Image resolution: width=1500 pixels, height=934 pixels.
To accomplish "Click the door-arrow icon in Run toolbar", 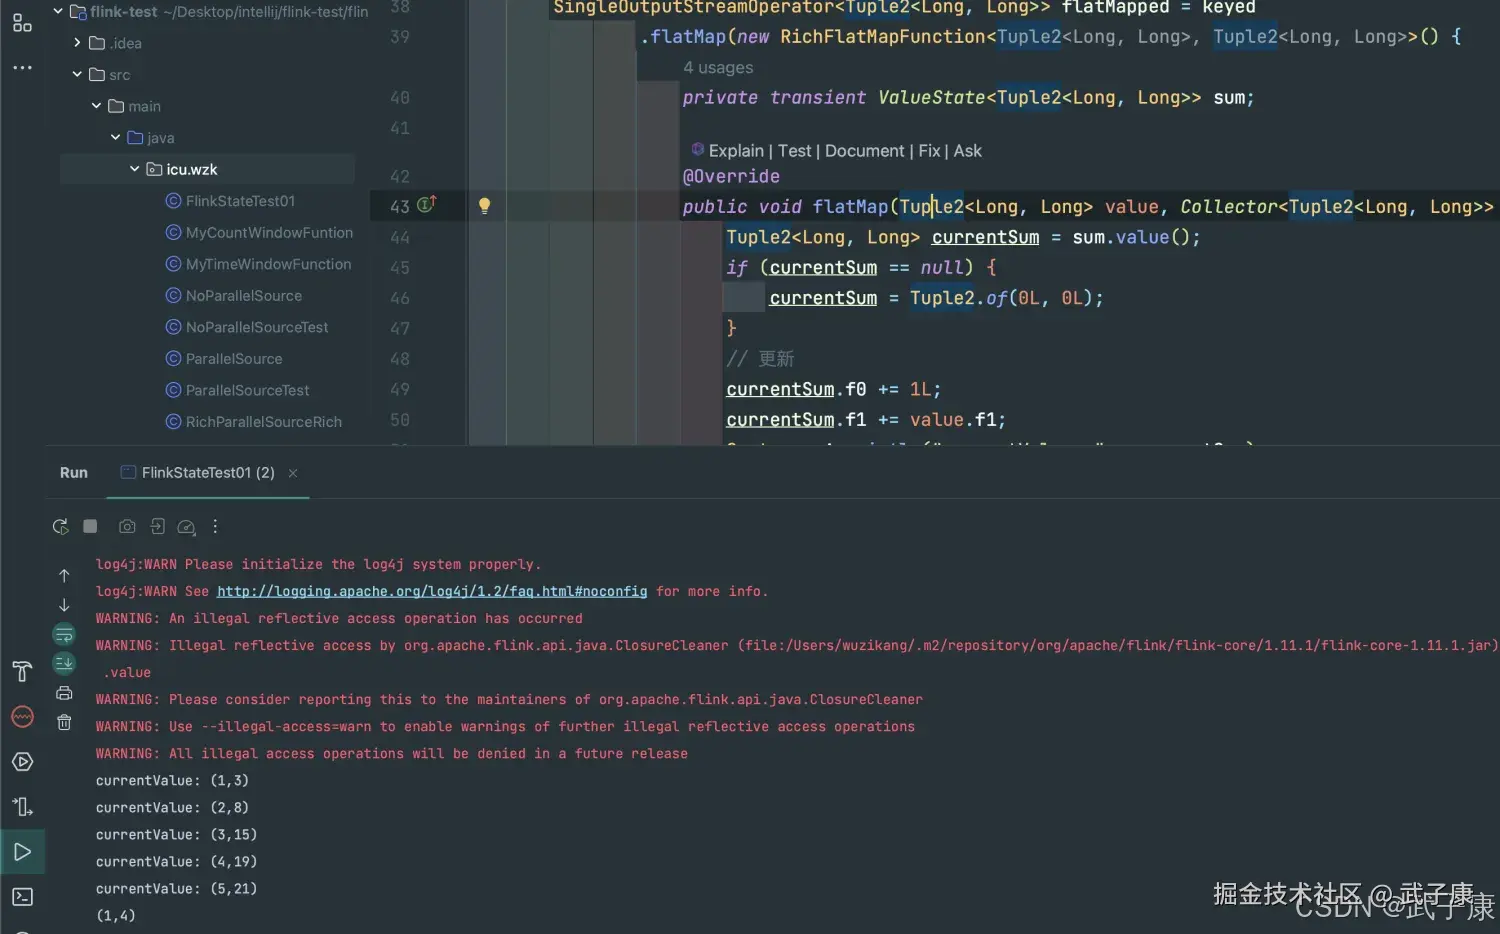I will coord(157,526).
